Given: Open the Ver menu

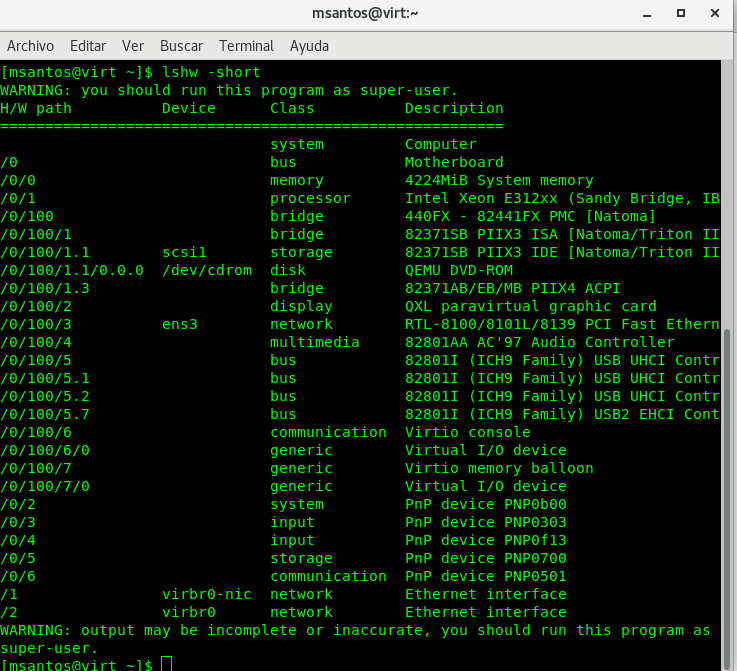Looking at the screenshot, I should pyautogui.click(x=133, y=46).
